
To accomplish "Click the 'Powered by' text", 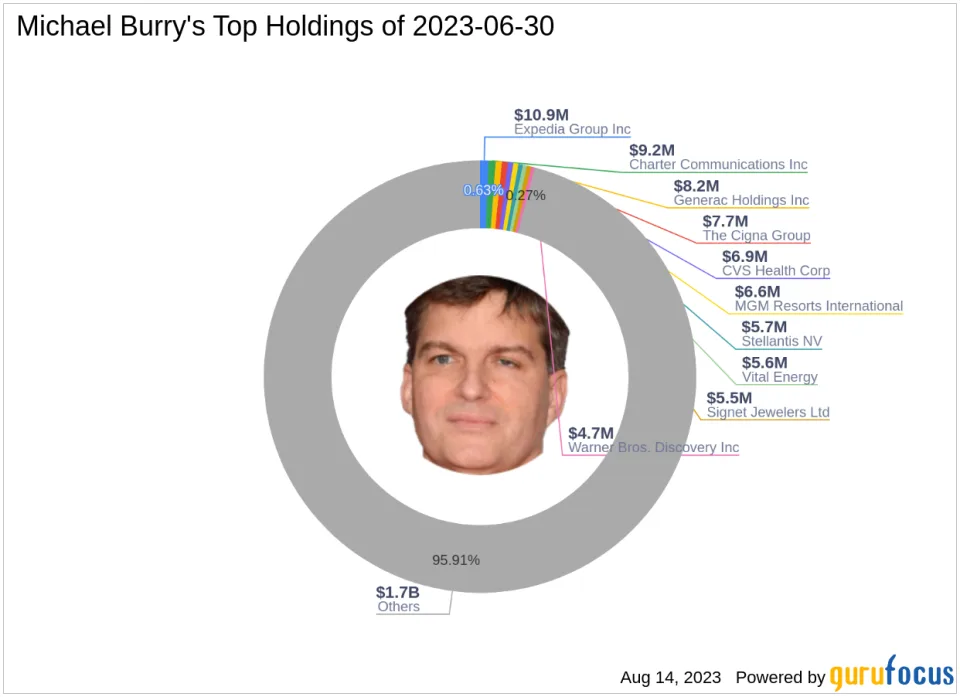I will 781,677.
